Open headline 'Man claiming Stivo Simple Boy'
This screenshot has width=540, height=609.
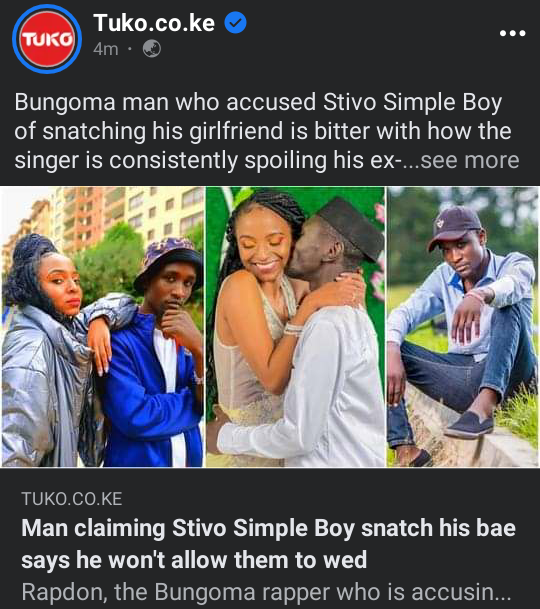click(268, 528)
